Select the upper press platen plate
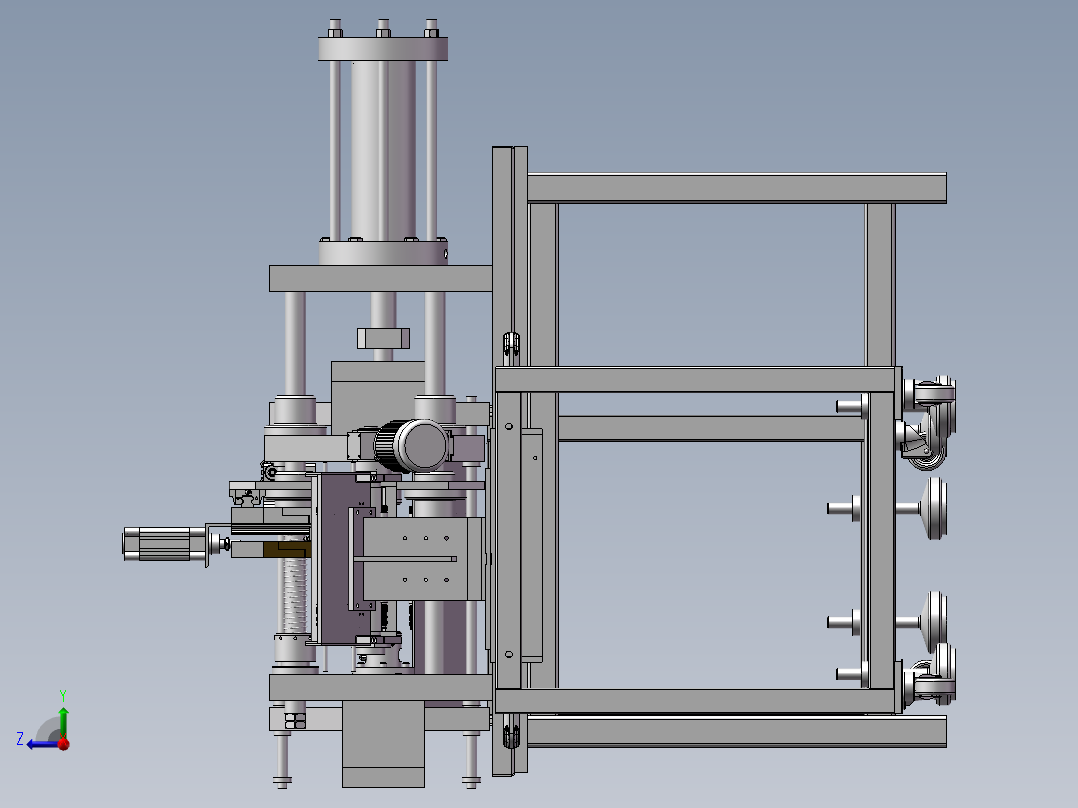Screen dimensions: 1078x808 point(381,279)
